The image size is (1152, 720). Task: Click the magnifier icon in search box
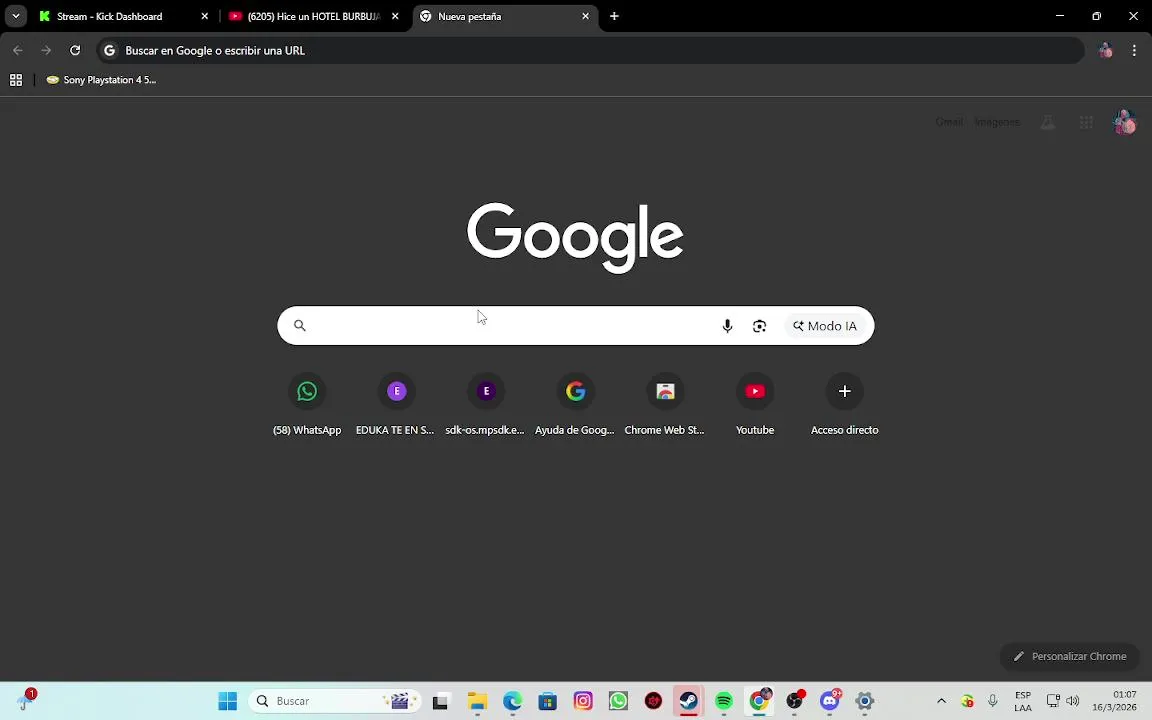300,325
